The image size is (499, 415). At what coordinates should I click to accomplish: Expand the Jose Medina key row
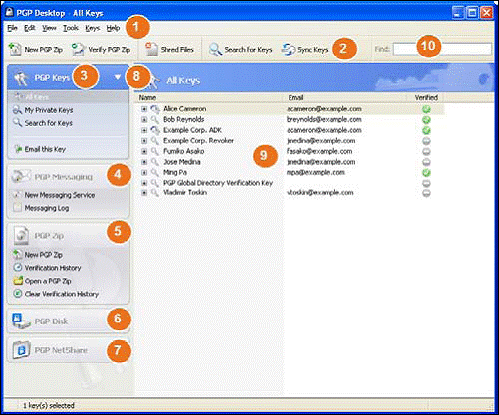144,162
